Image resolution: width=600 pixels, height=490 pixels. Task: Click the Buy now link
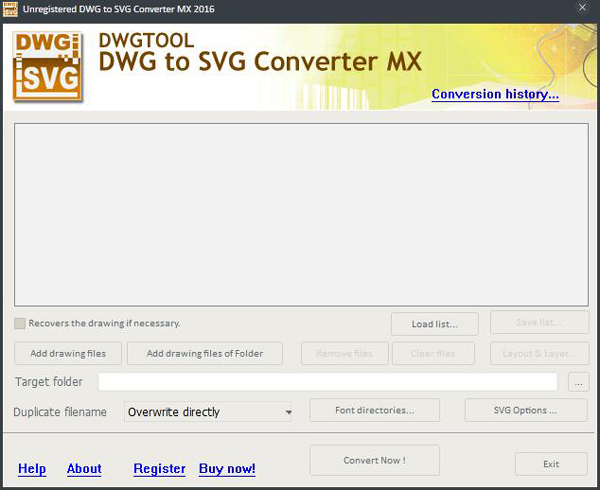pos(227,469)
